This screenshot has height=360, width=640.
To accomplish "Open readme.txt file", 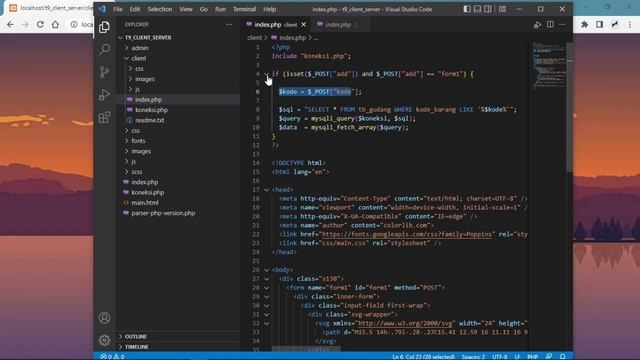I will coord(149,120).
